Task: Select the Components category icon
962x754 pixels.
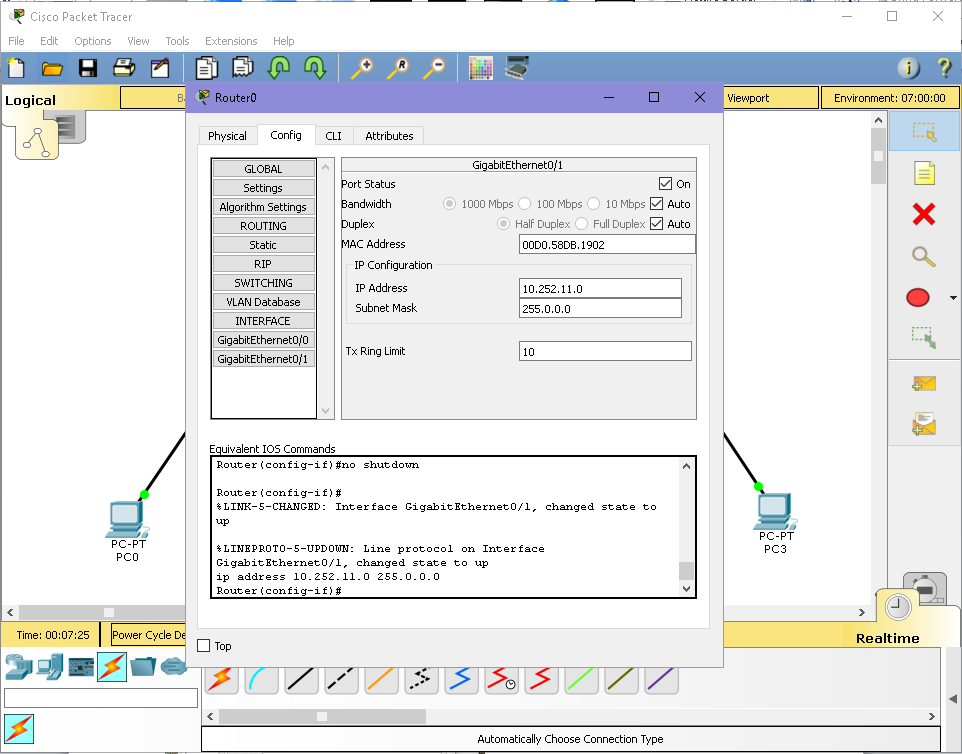Action: (x=81, y=667)
